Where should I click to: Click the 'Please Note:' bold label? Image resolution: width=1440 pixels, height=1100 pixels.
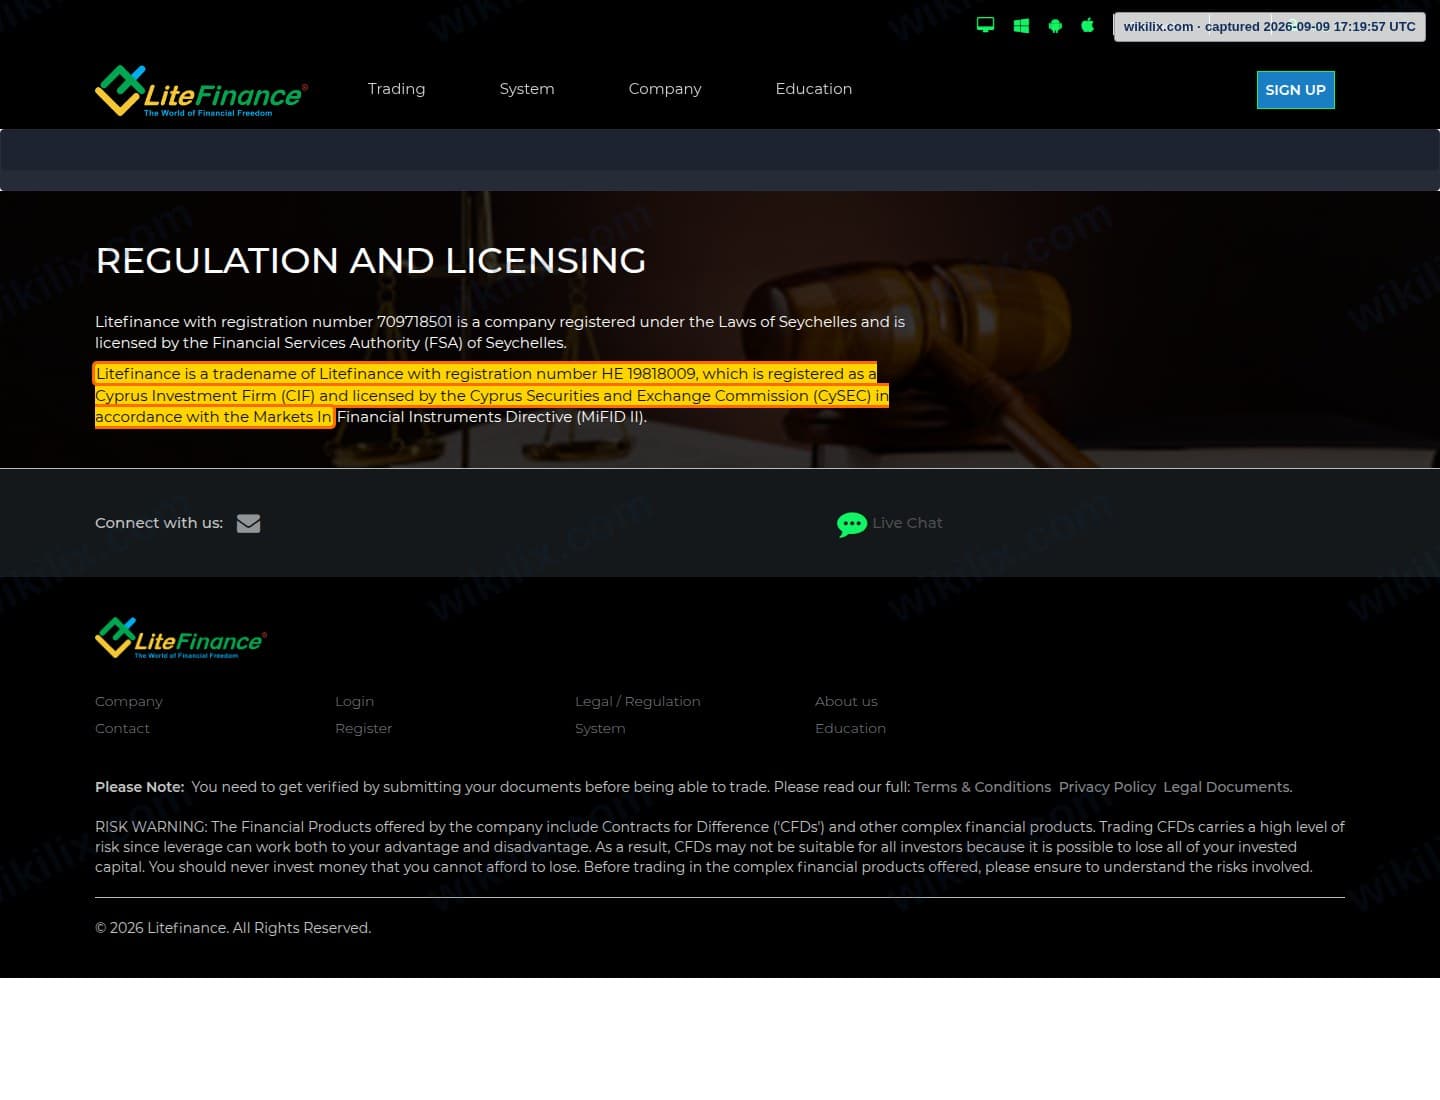(x=140, y=787)
